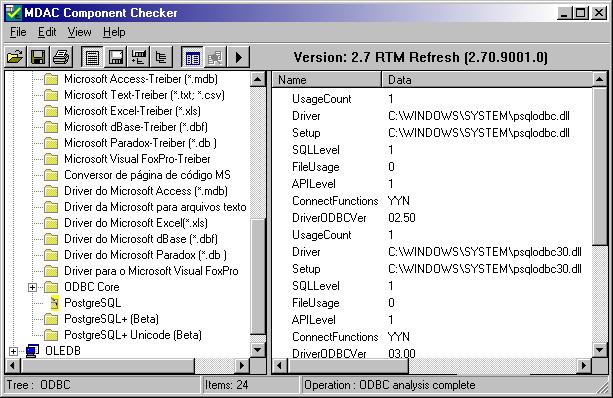Click the psqlodbc30.dll Setup data value
This screenshot has width=613, height=398.
click(485, 269)
